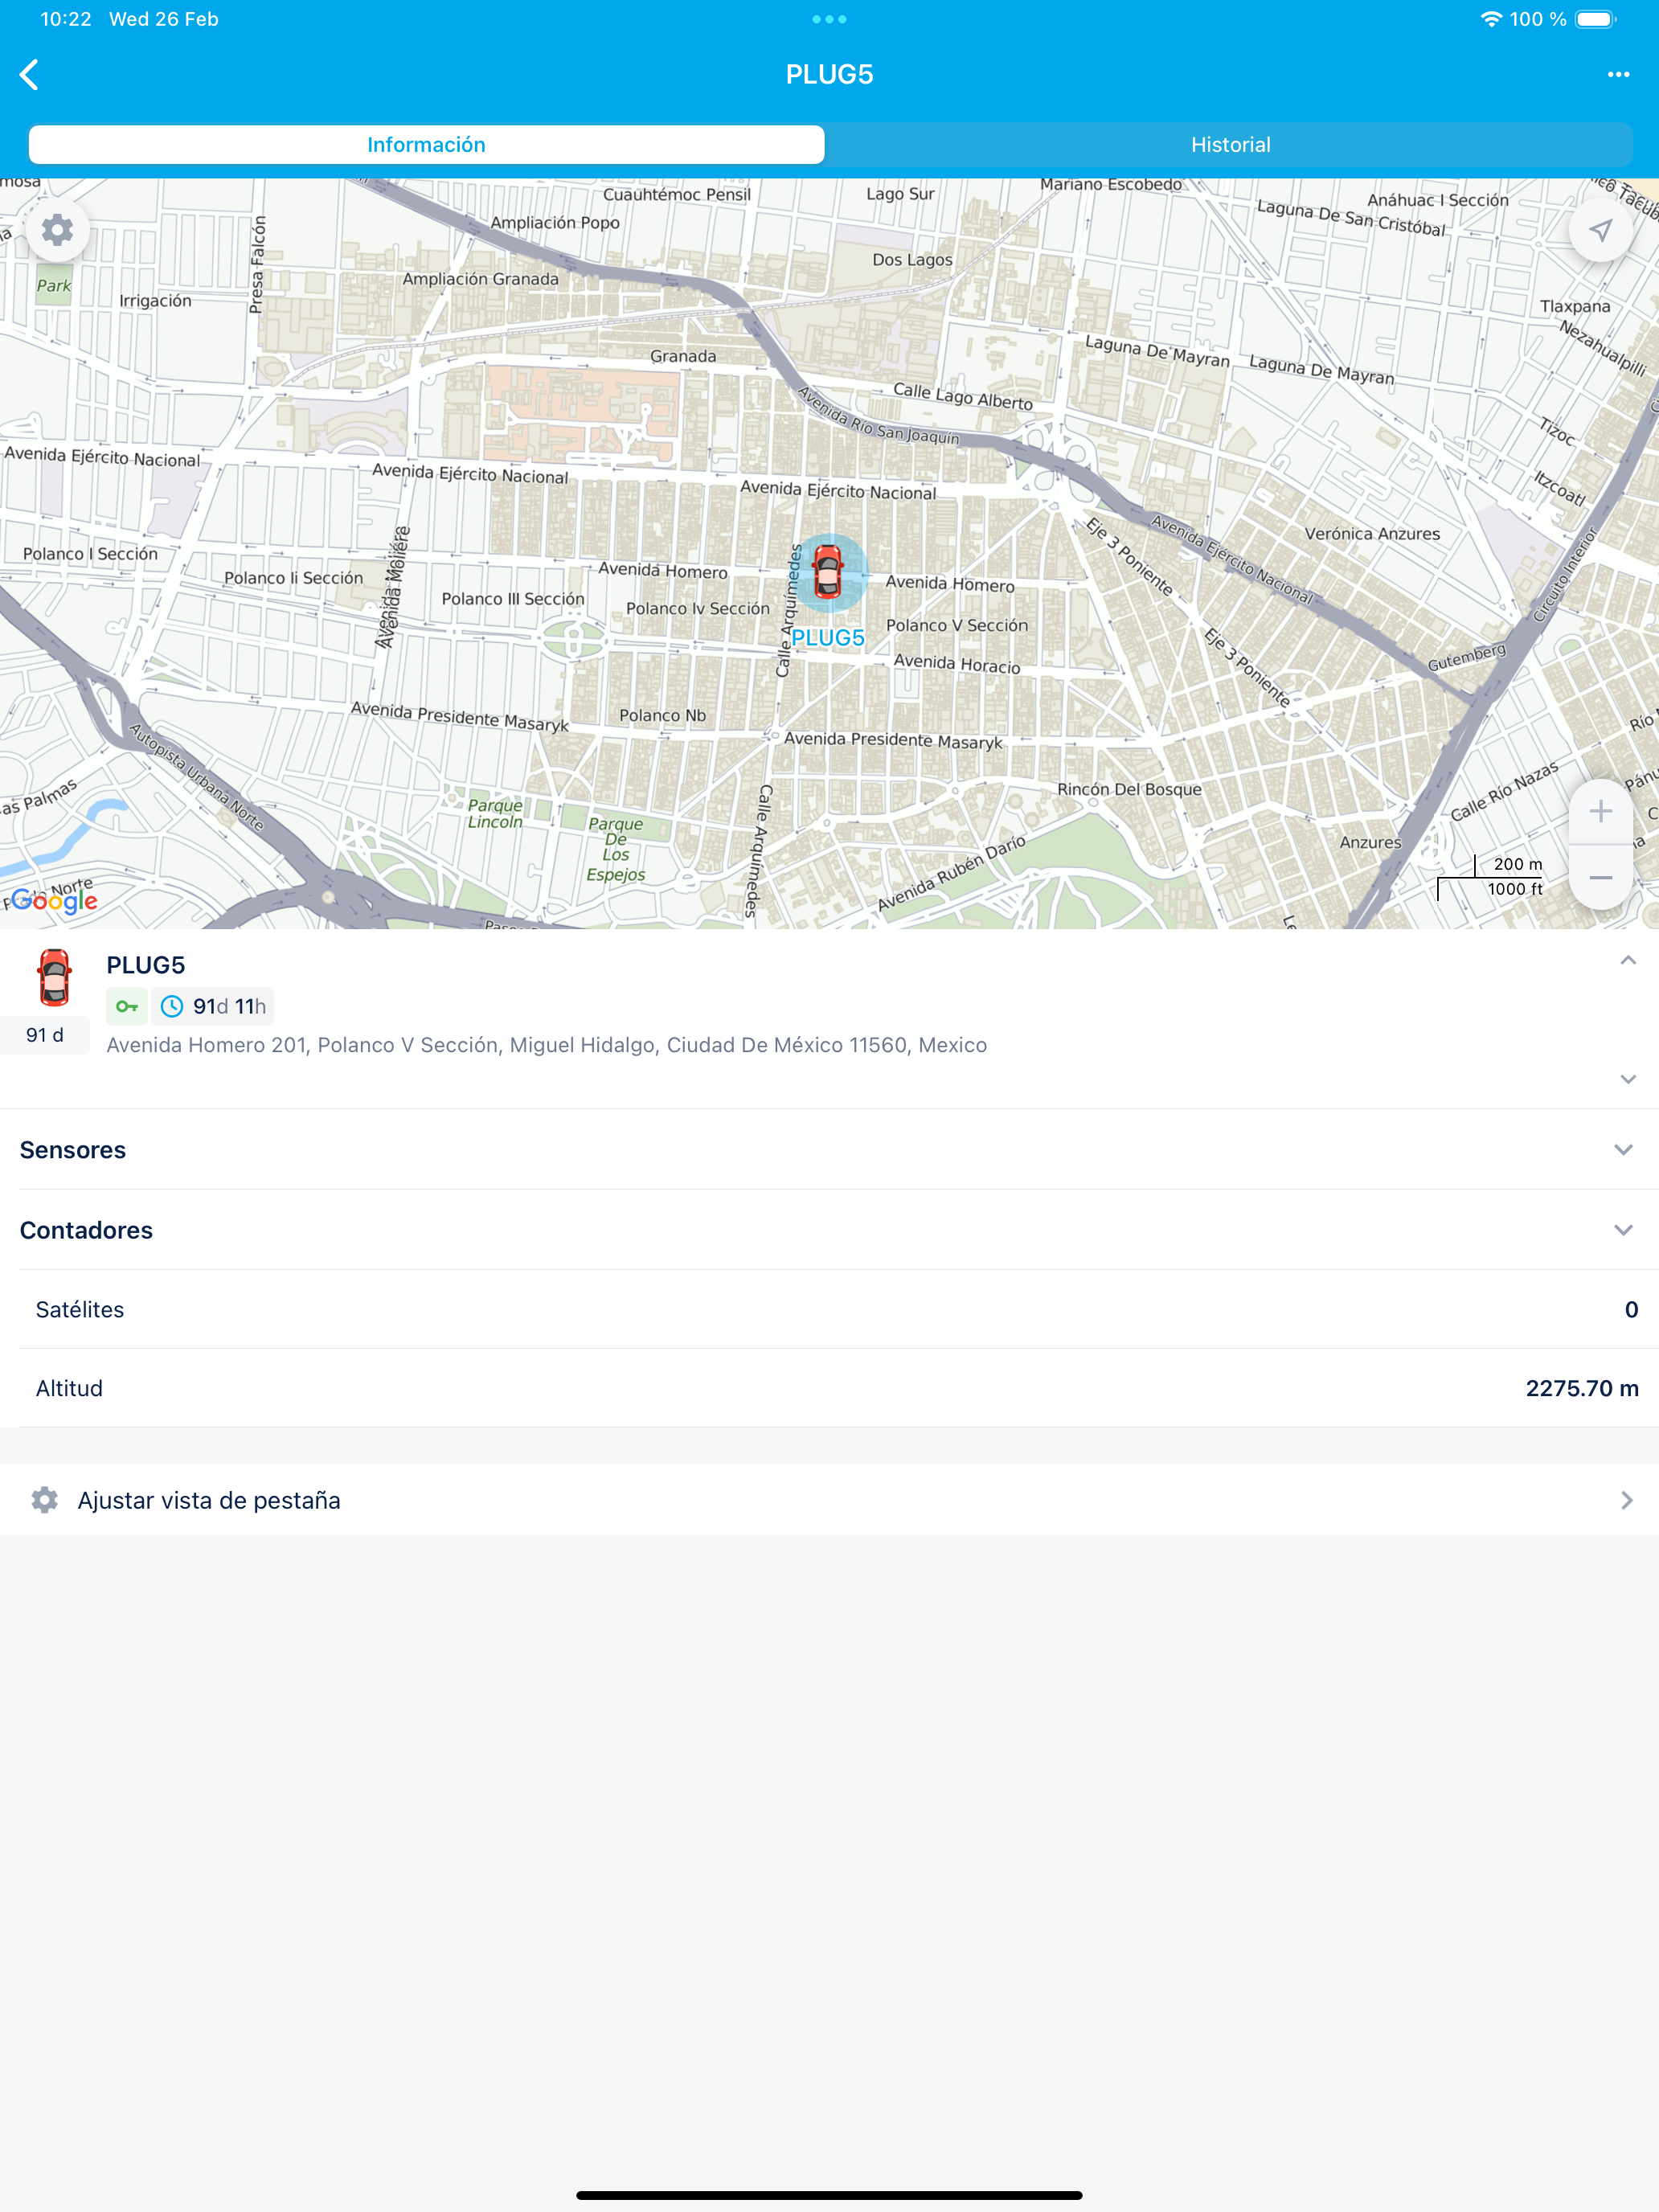Image resolution: width=1659 pixels, height=2212 pixels.
Task: Open the three-dot more options menu
Action: (x=1618, y=74)
